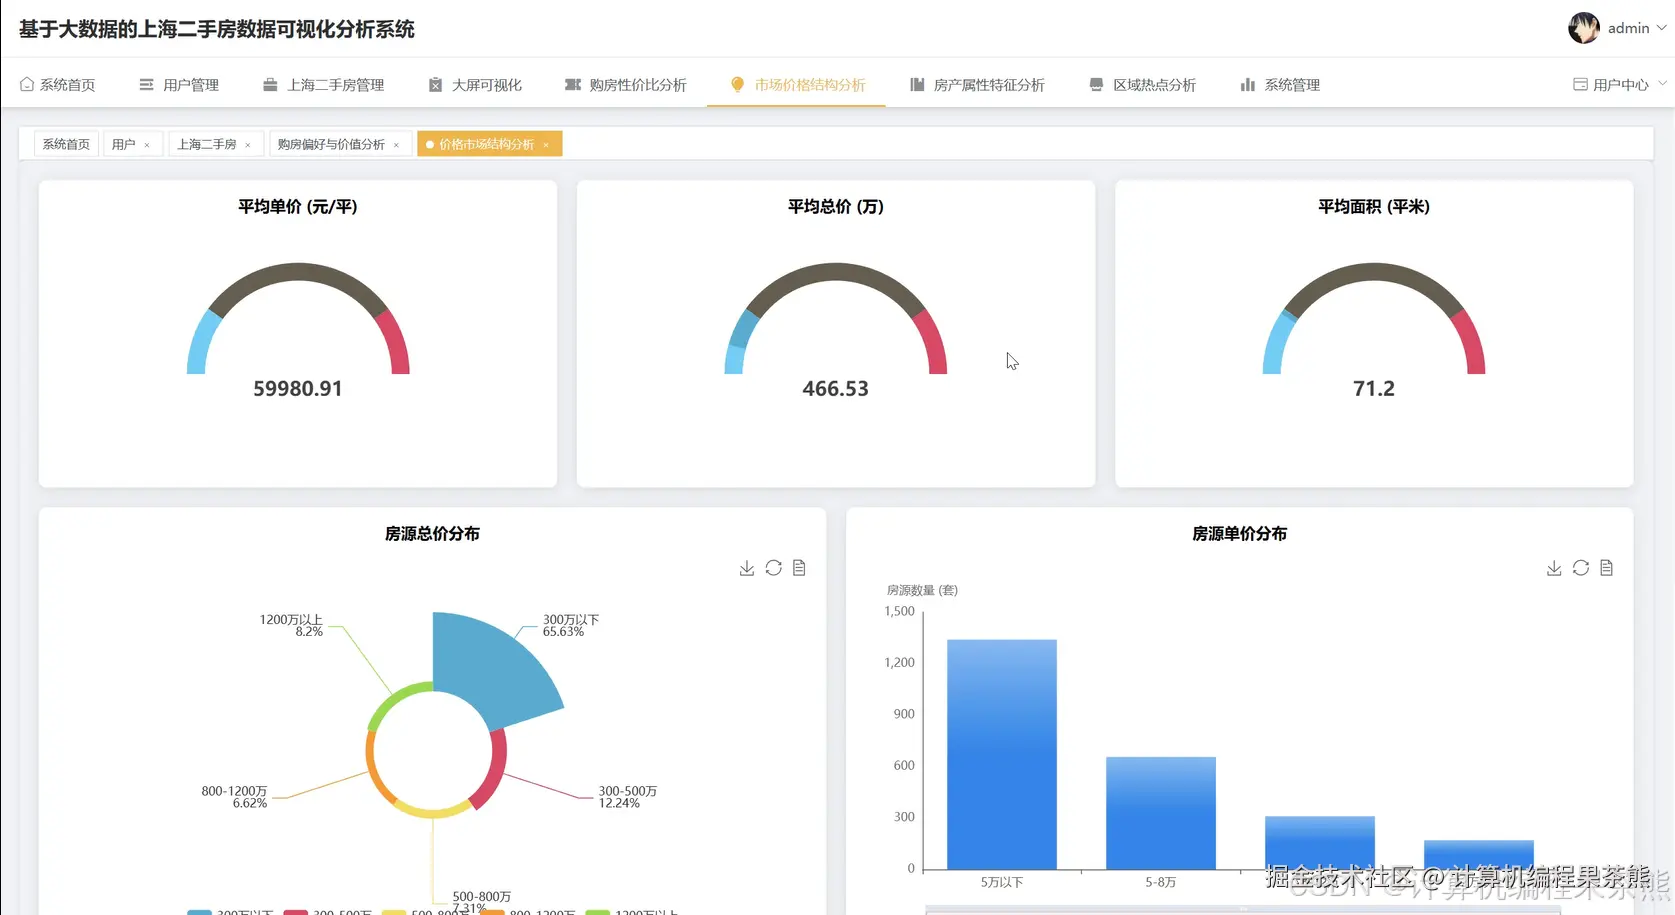Click the 区域热点分析 icon

(1096, 85)
